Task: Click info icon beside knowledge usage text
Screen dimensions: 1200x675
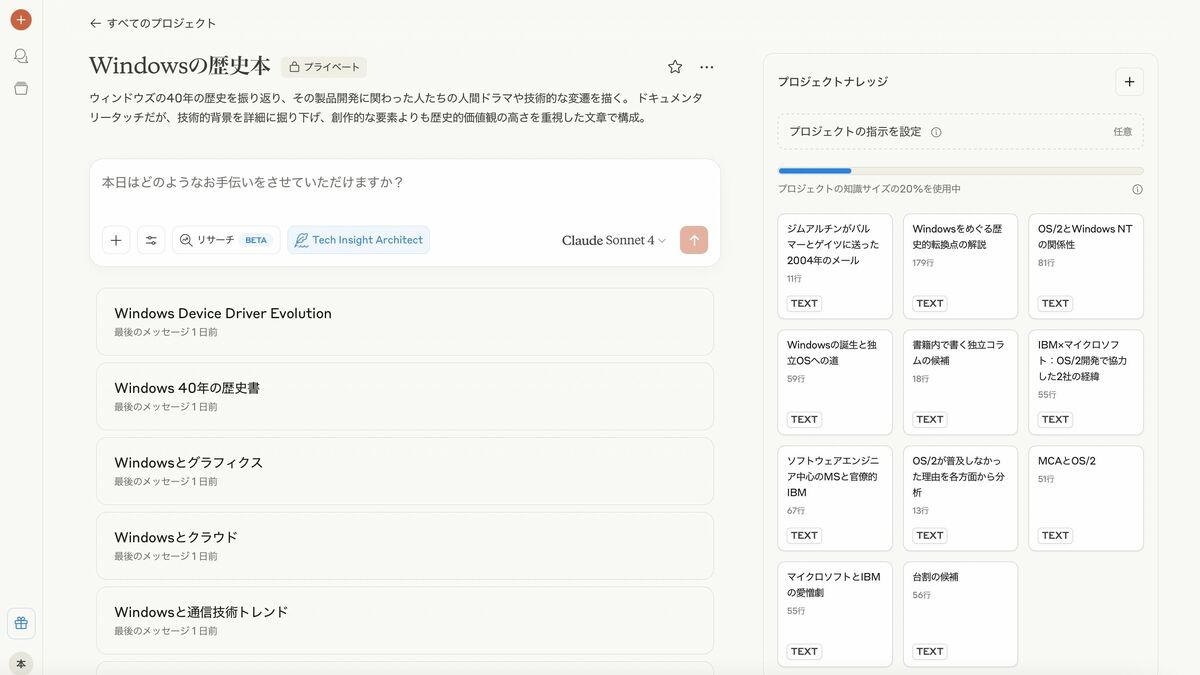Action: point(1137,189)
